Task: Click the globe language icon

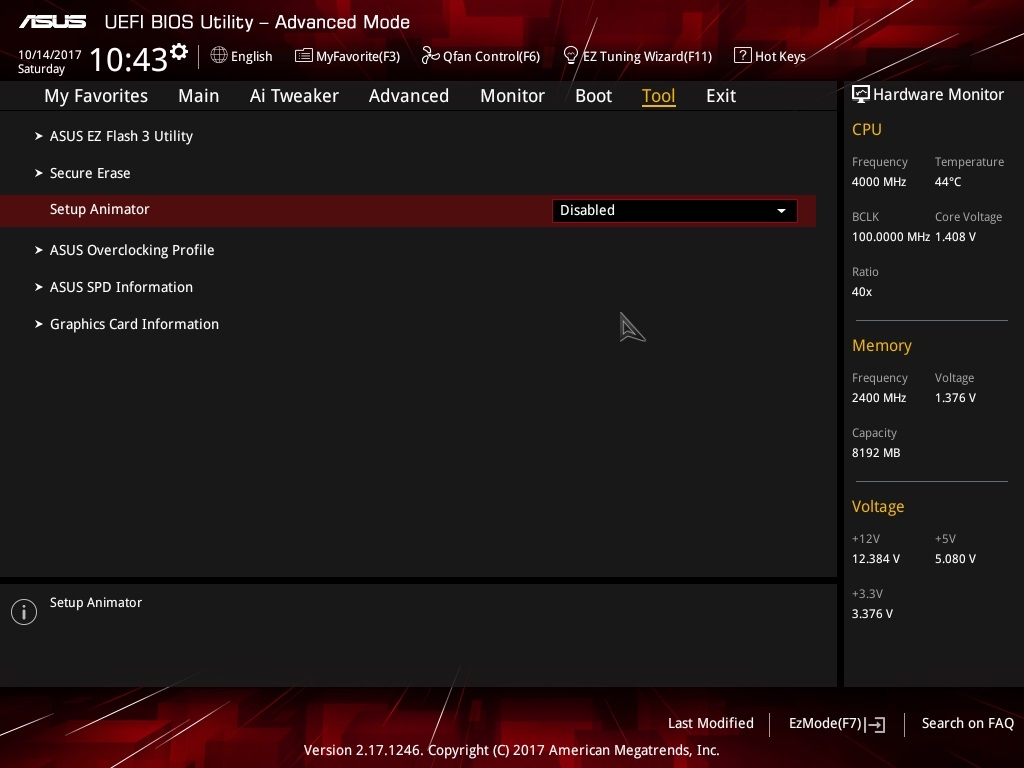Action: [219, 56]
